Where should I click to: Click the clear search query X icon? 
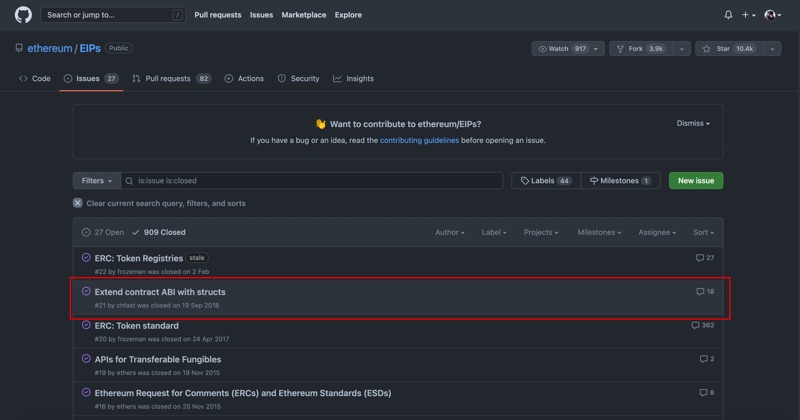tap(78, 203)
